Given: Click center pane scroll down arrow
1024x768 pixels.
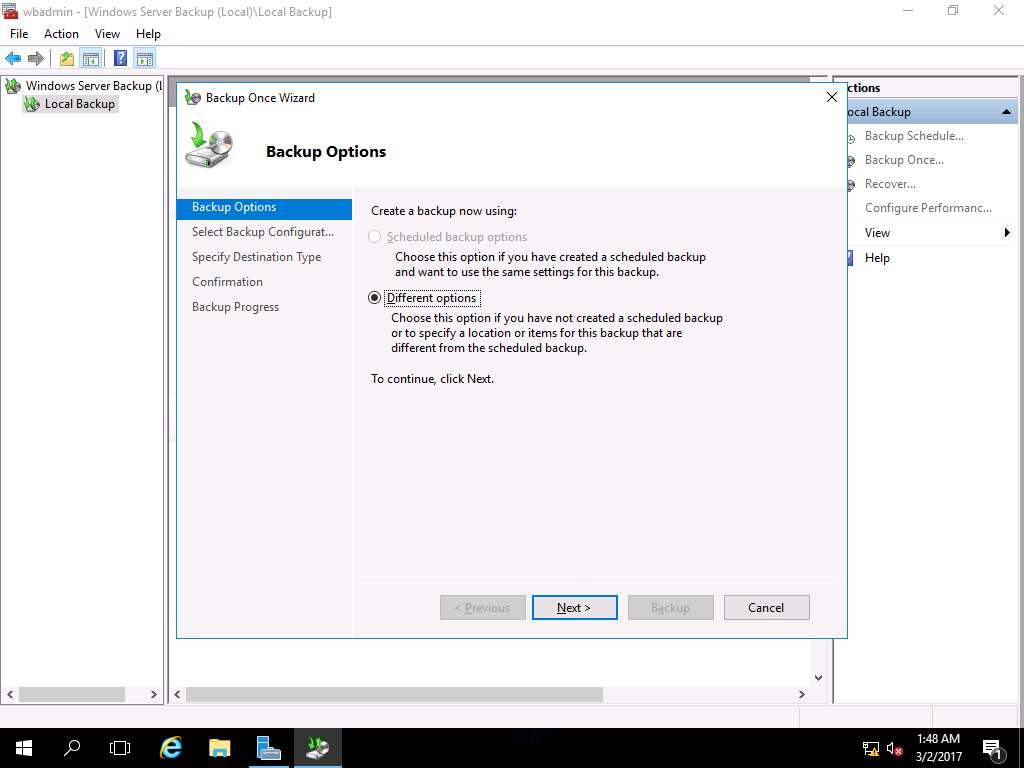Looking at the screenshot, I should point(818,678).
